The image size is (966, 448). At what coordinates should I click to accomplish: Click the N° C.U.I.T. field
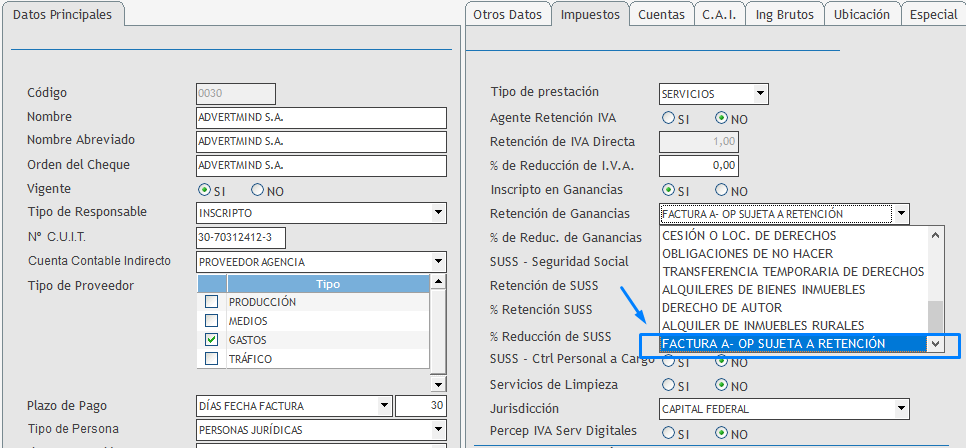pyautogui.click(x=241, y=238)
